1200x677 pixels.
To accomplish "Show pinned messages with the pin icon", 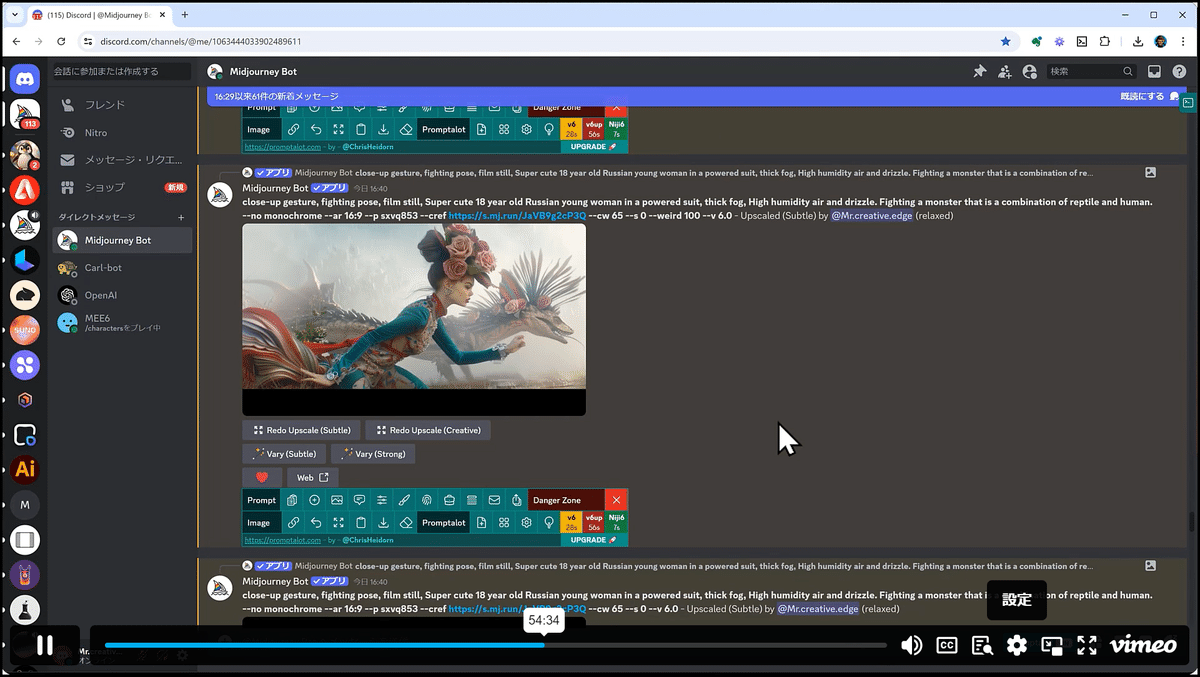I will 980,72.
